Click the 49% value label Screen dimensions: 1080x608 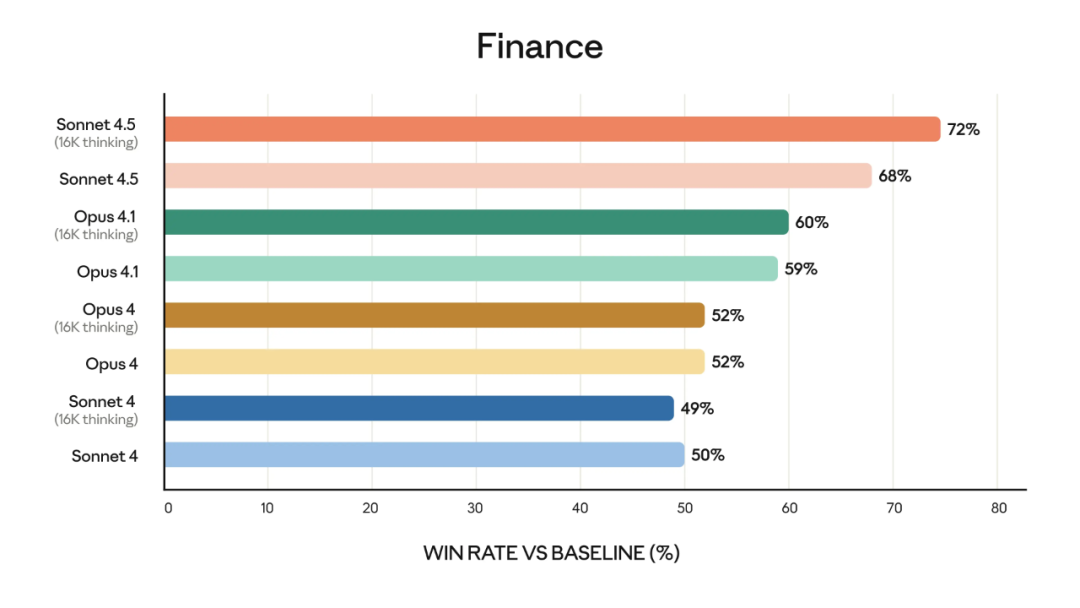click(697, 408)
